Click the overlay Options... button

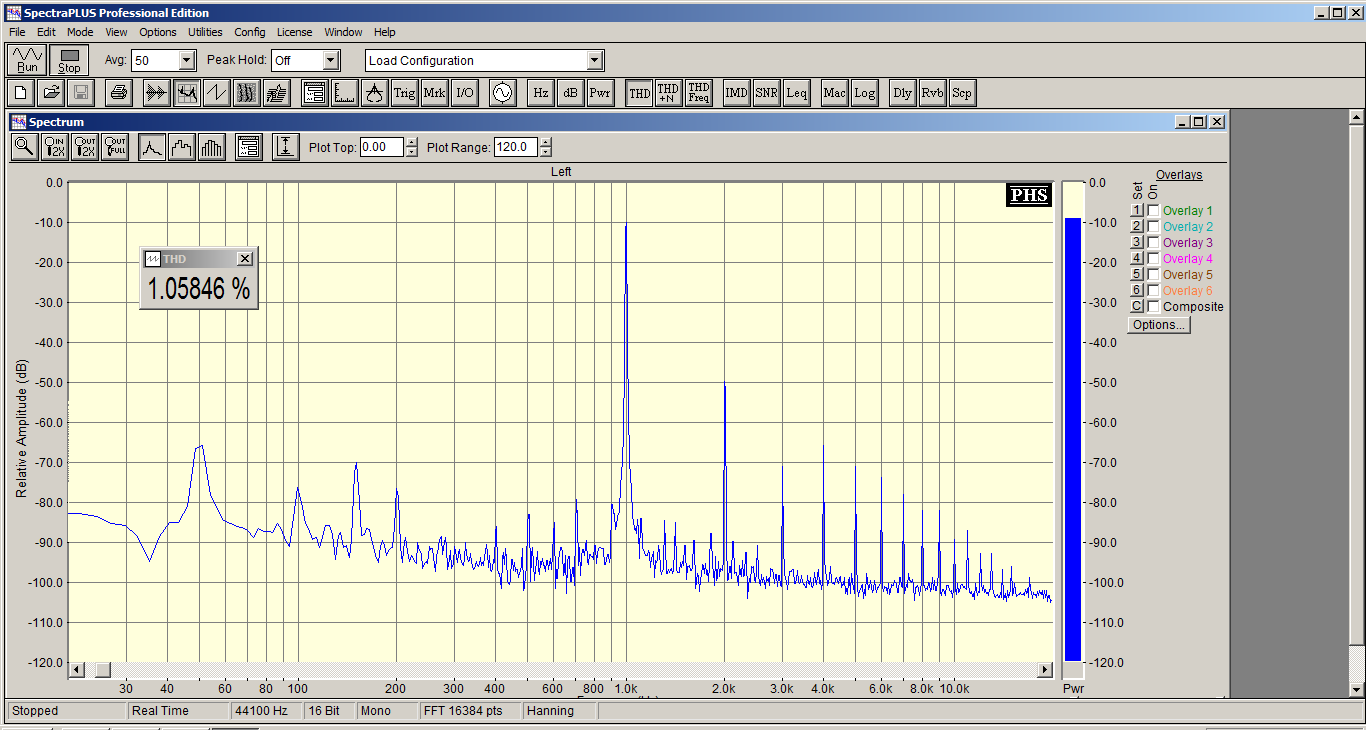[1159, 325]
